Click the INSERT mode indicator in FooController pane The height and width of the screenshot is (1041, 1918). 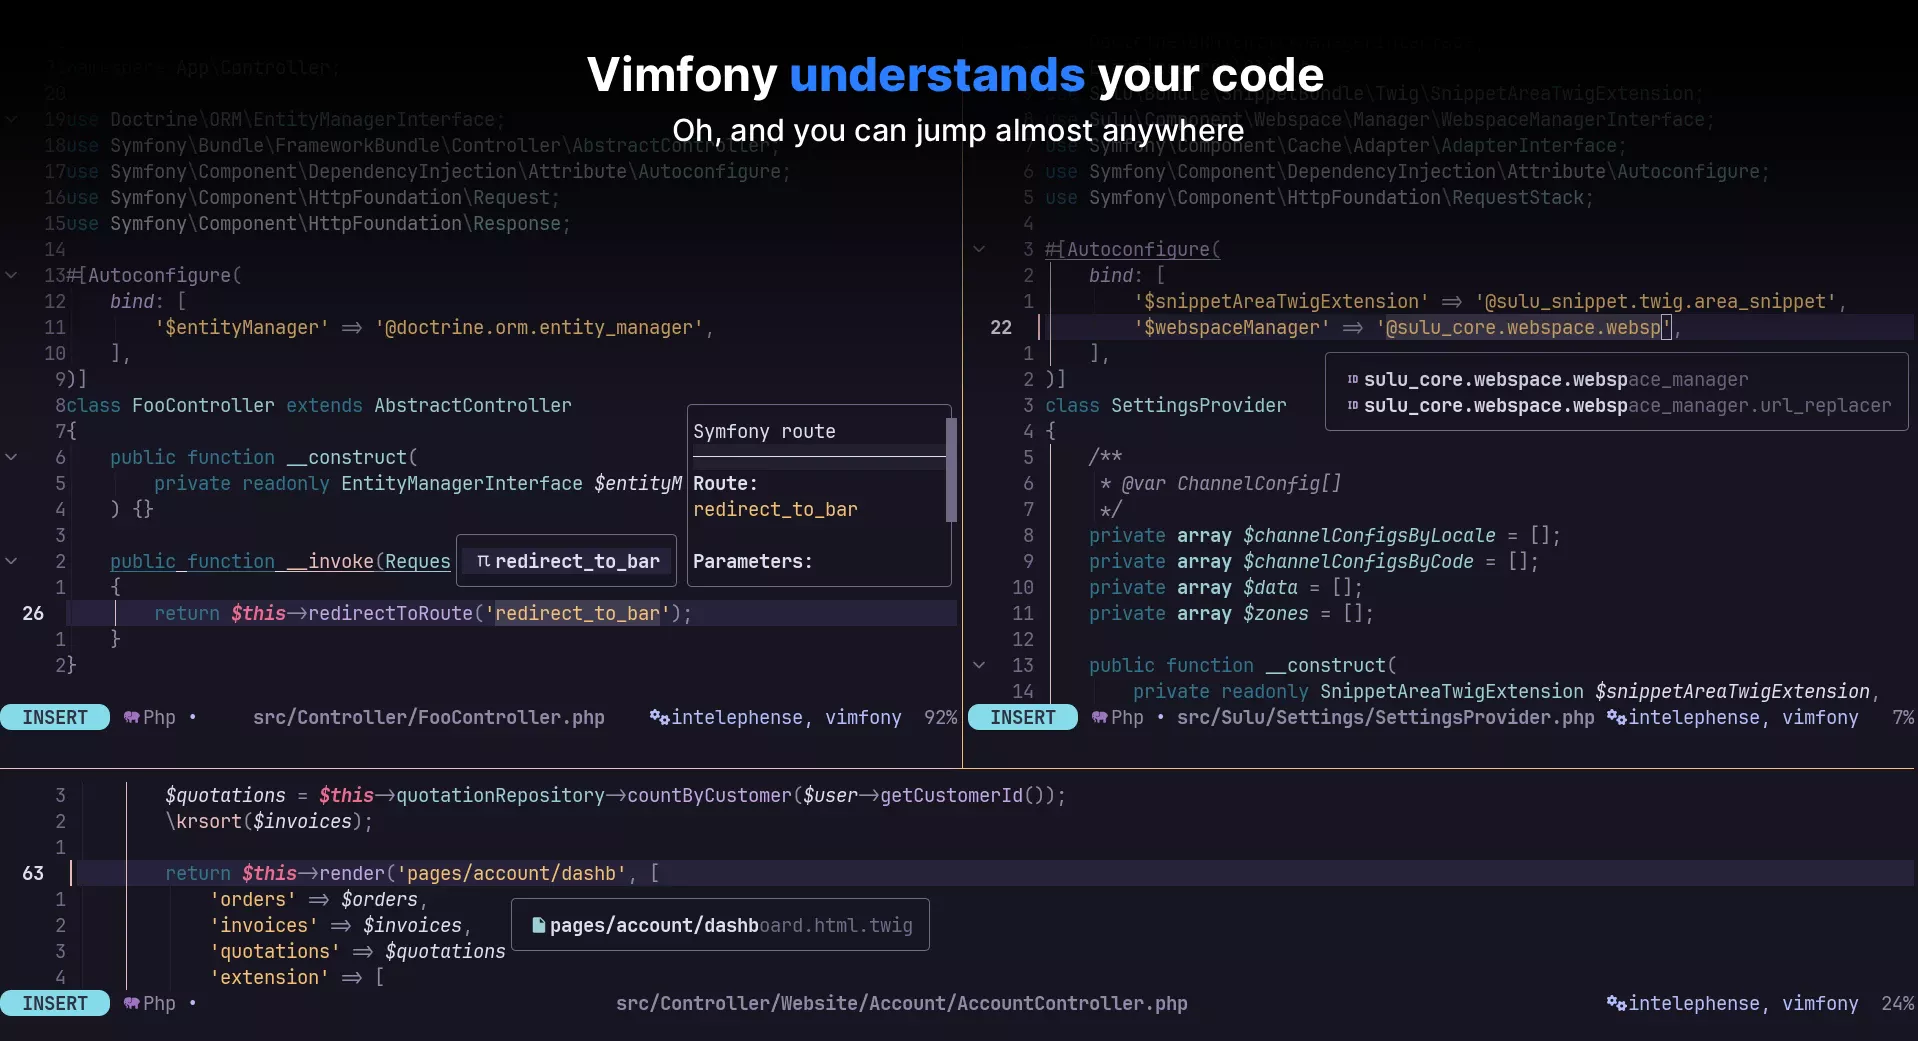(x=55, y=718)
